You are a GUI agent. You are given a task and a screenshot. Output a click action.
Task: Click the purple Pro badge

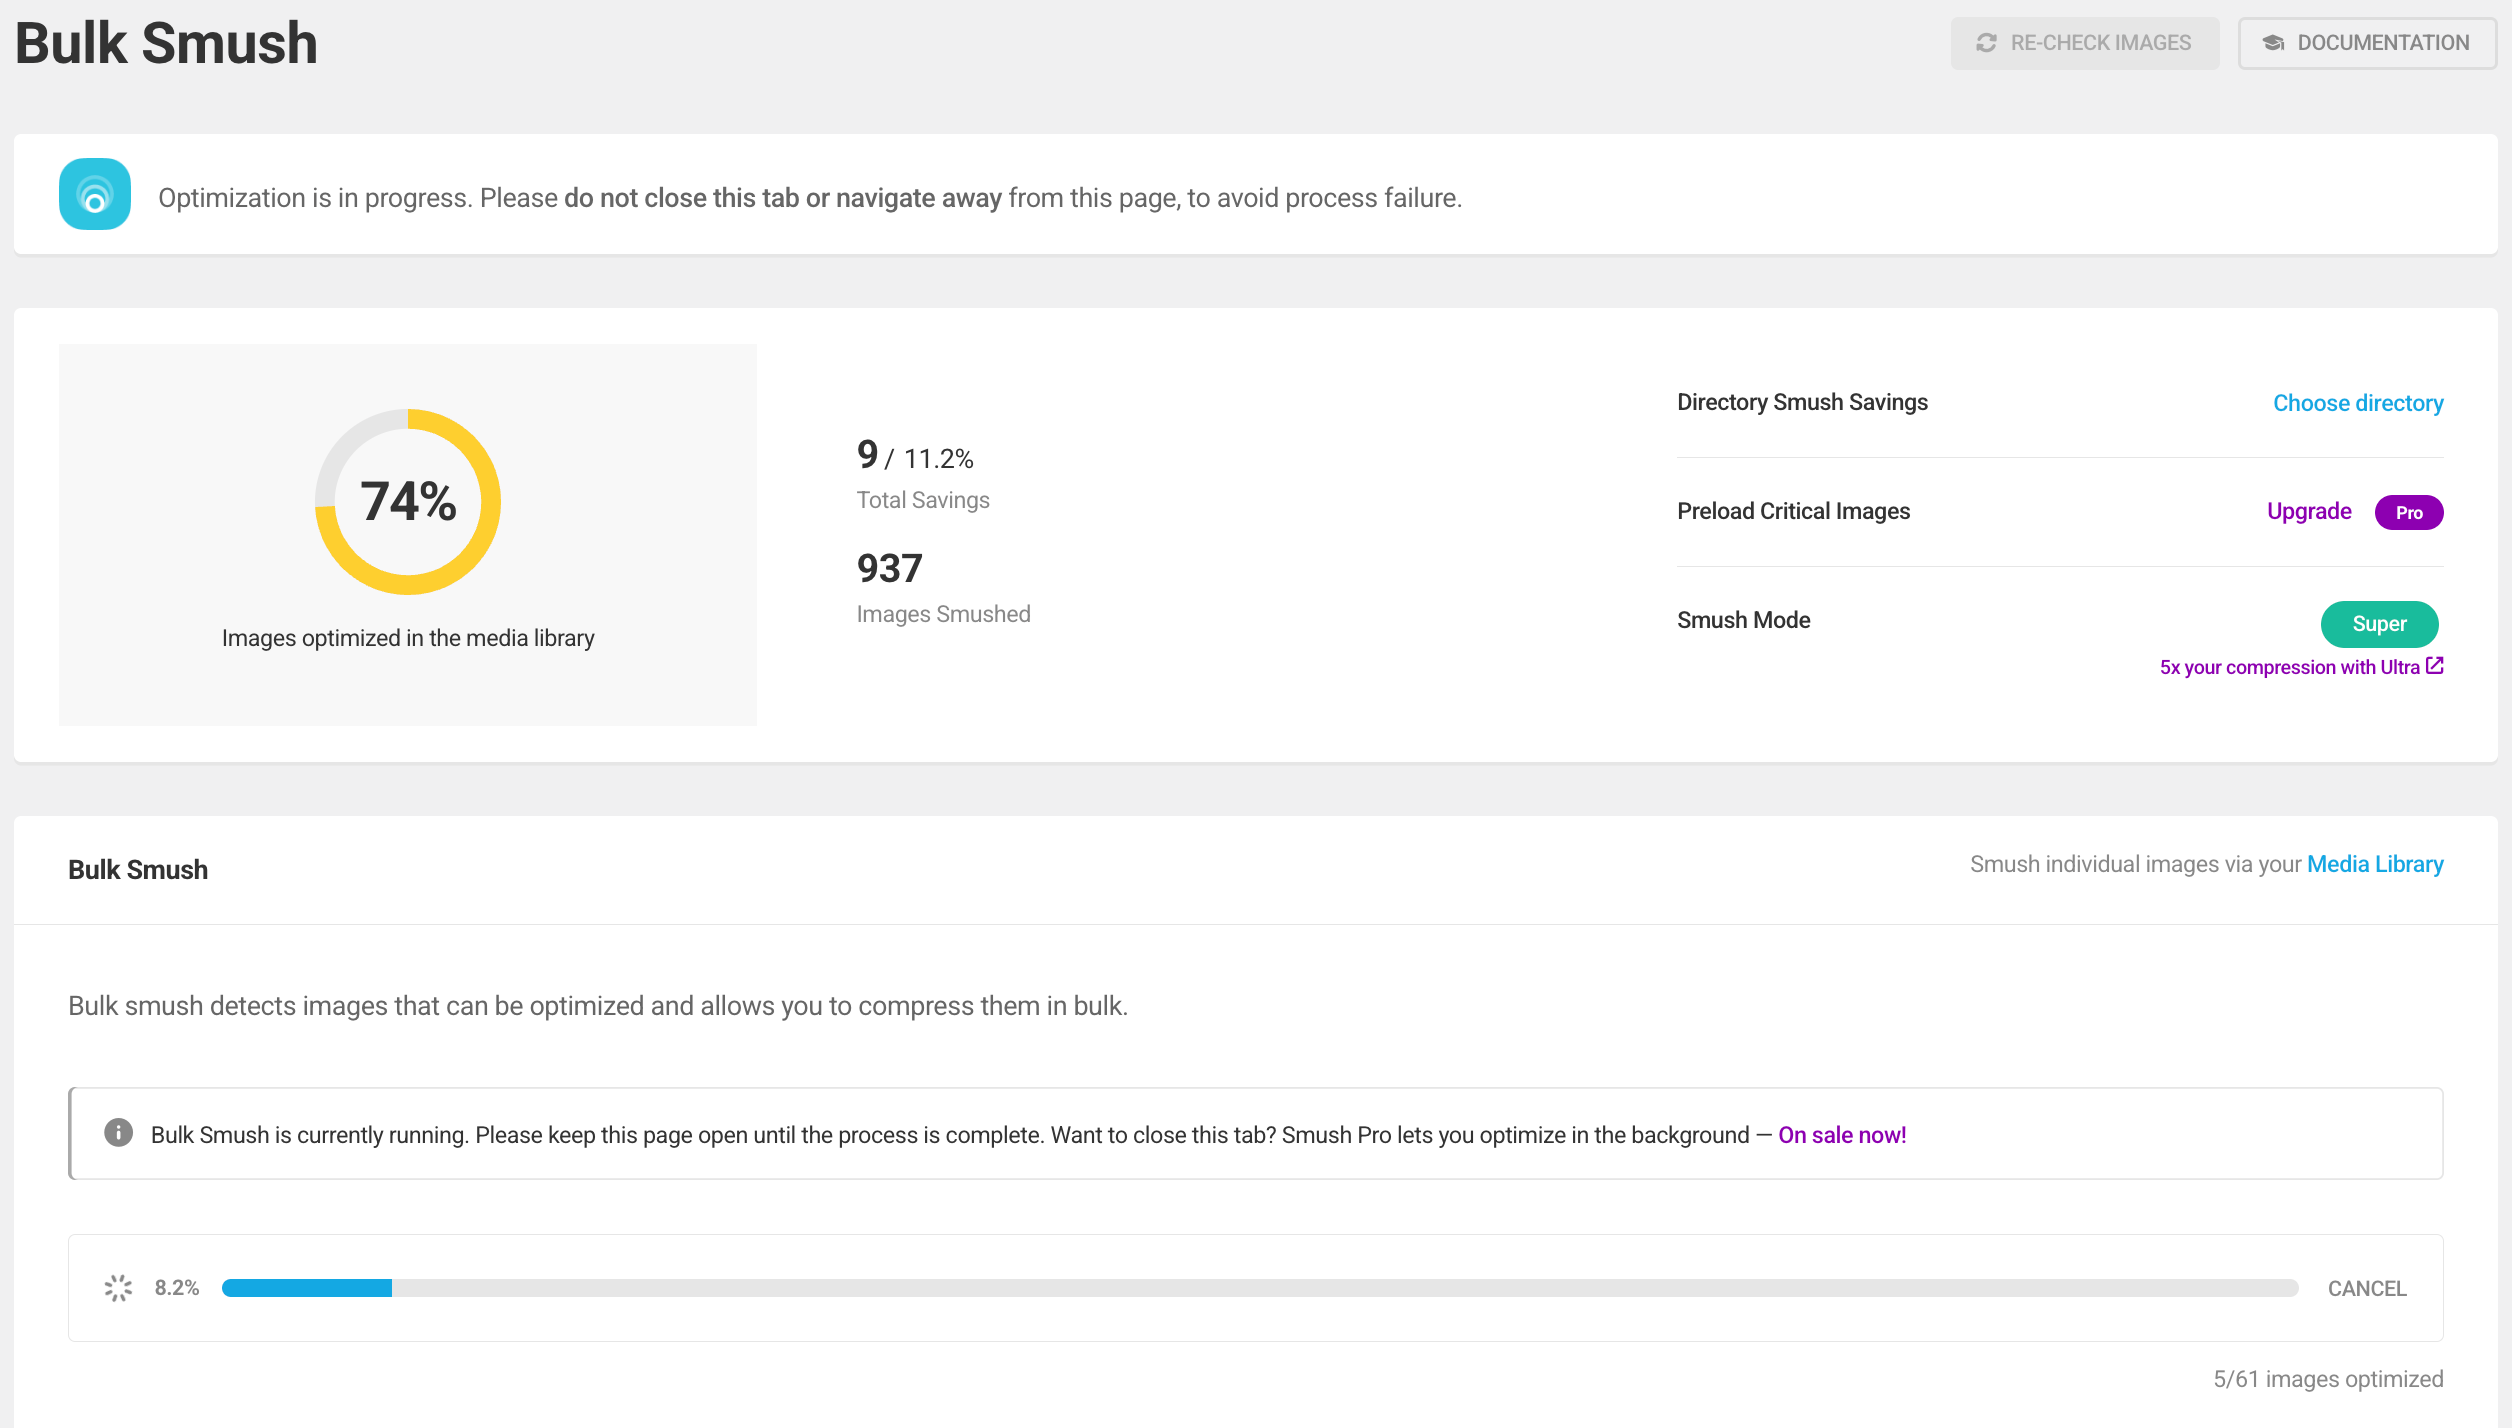tap(2408, 512)
